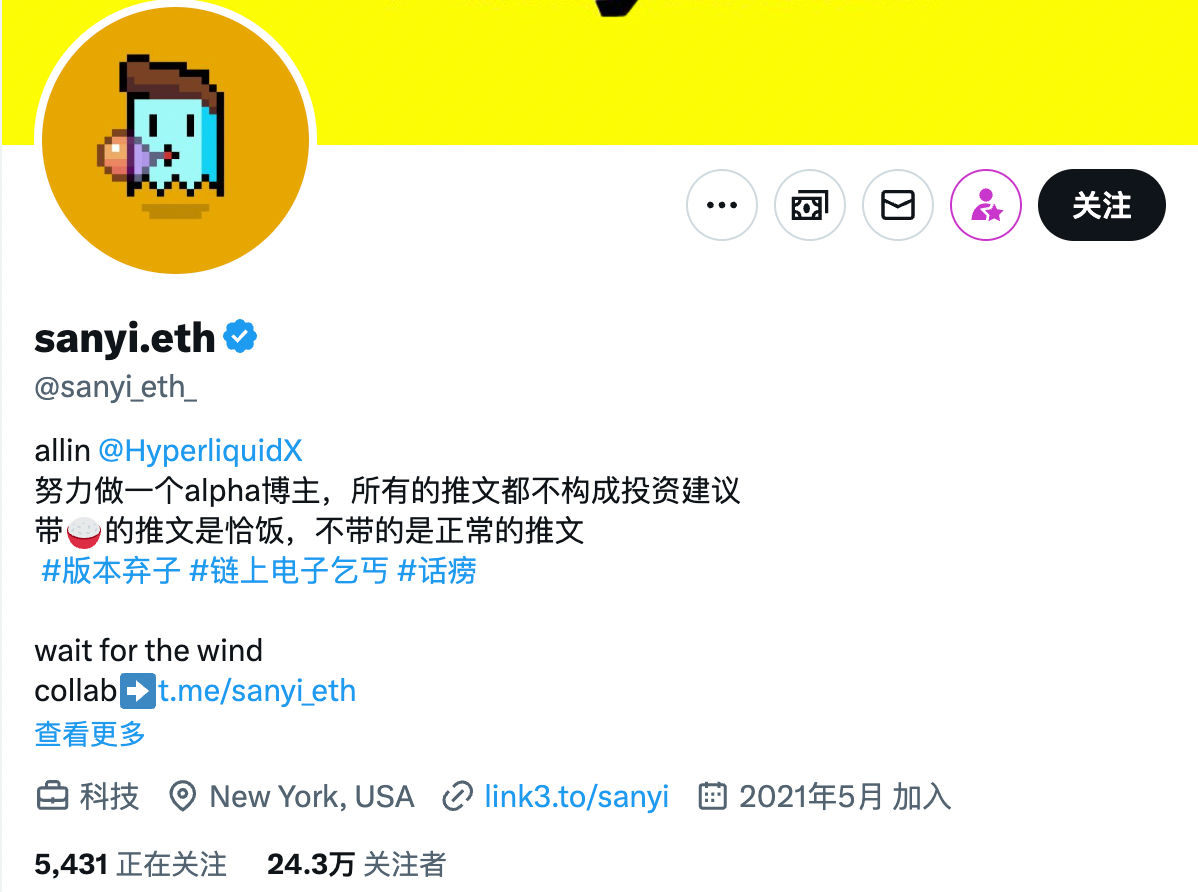This screenshot has height=892, width=1198.
Task: Expand bio with 查看更多
Action: (x=89, y=734)
